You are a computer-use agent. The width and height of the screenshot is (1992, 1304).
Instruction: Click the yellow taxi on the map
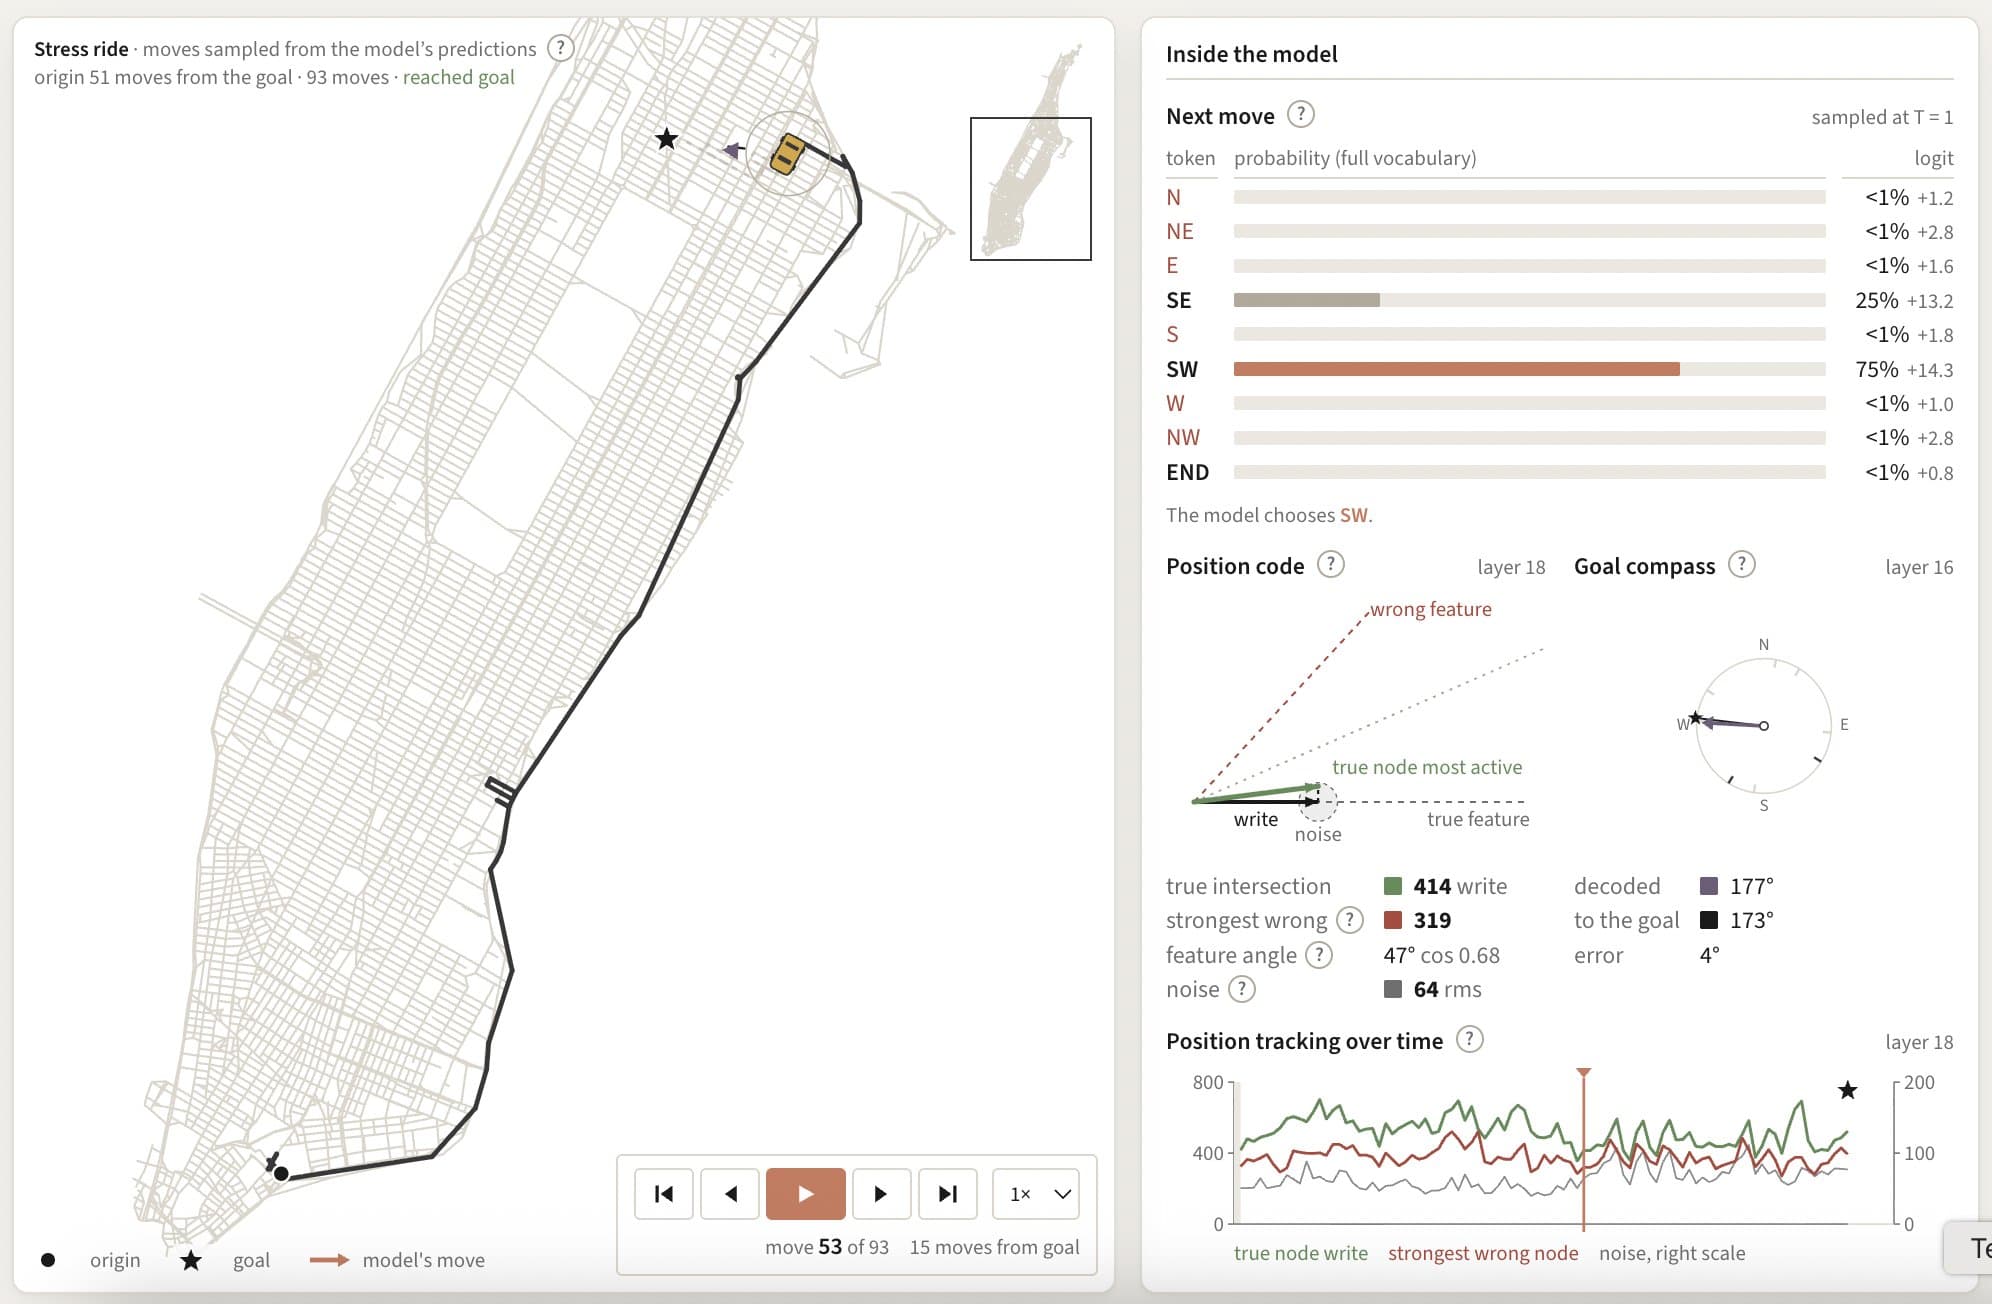click(x=787, y=154)
